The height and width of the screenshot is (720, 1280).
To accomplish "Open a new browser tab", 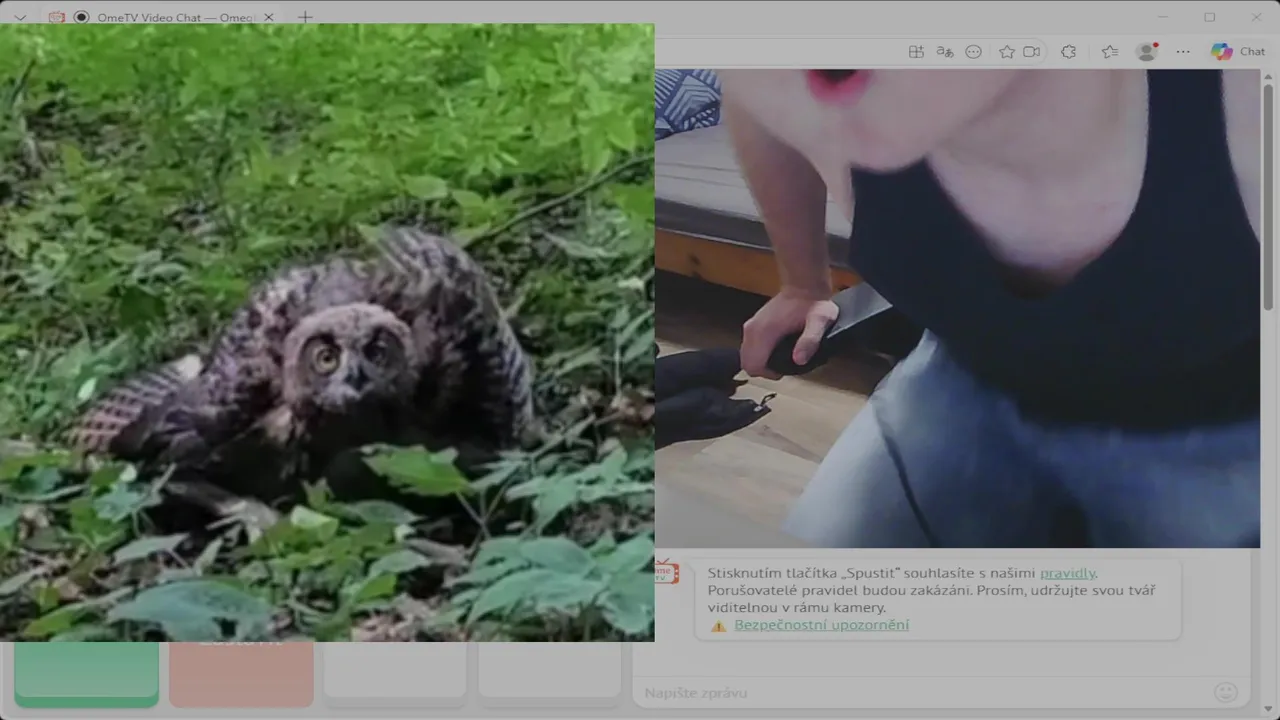I will tap(305, 17).
